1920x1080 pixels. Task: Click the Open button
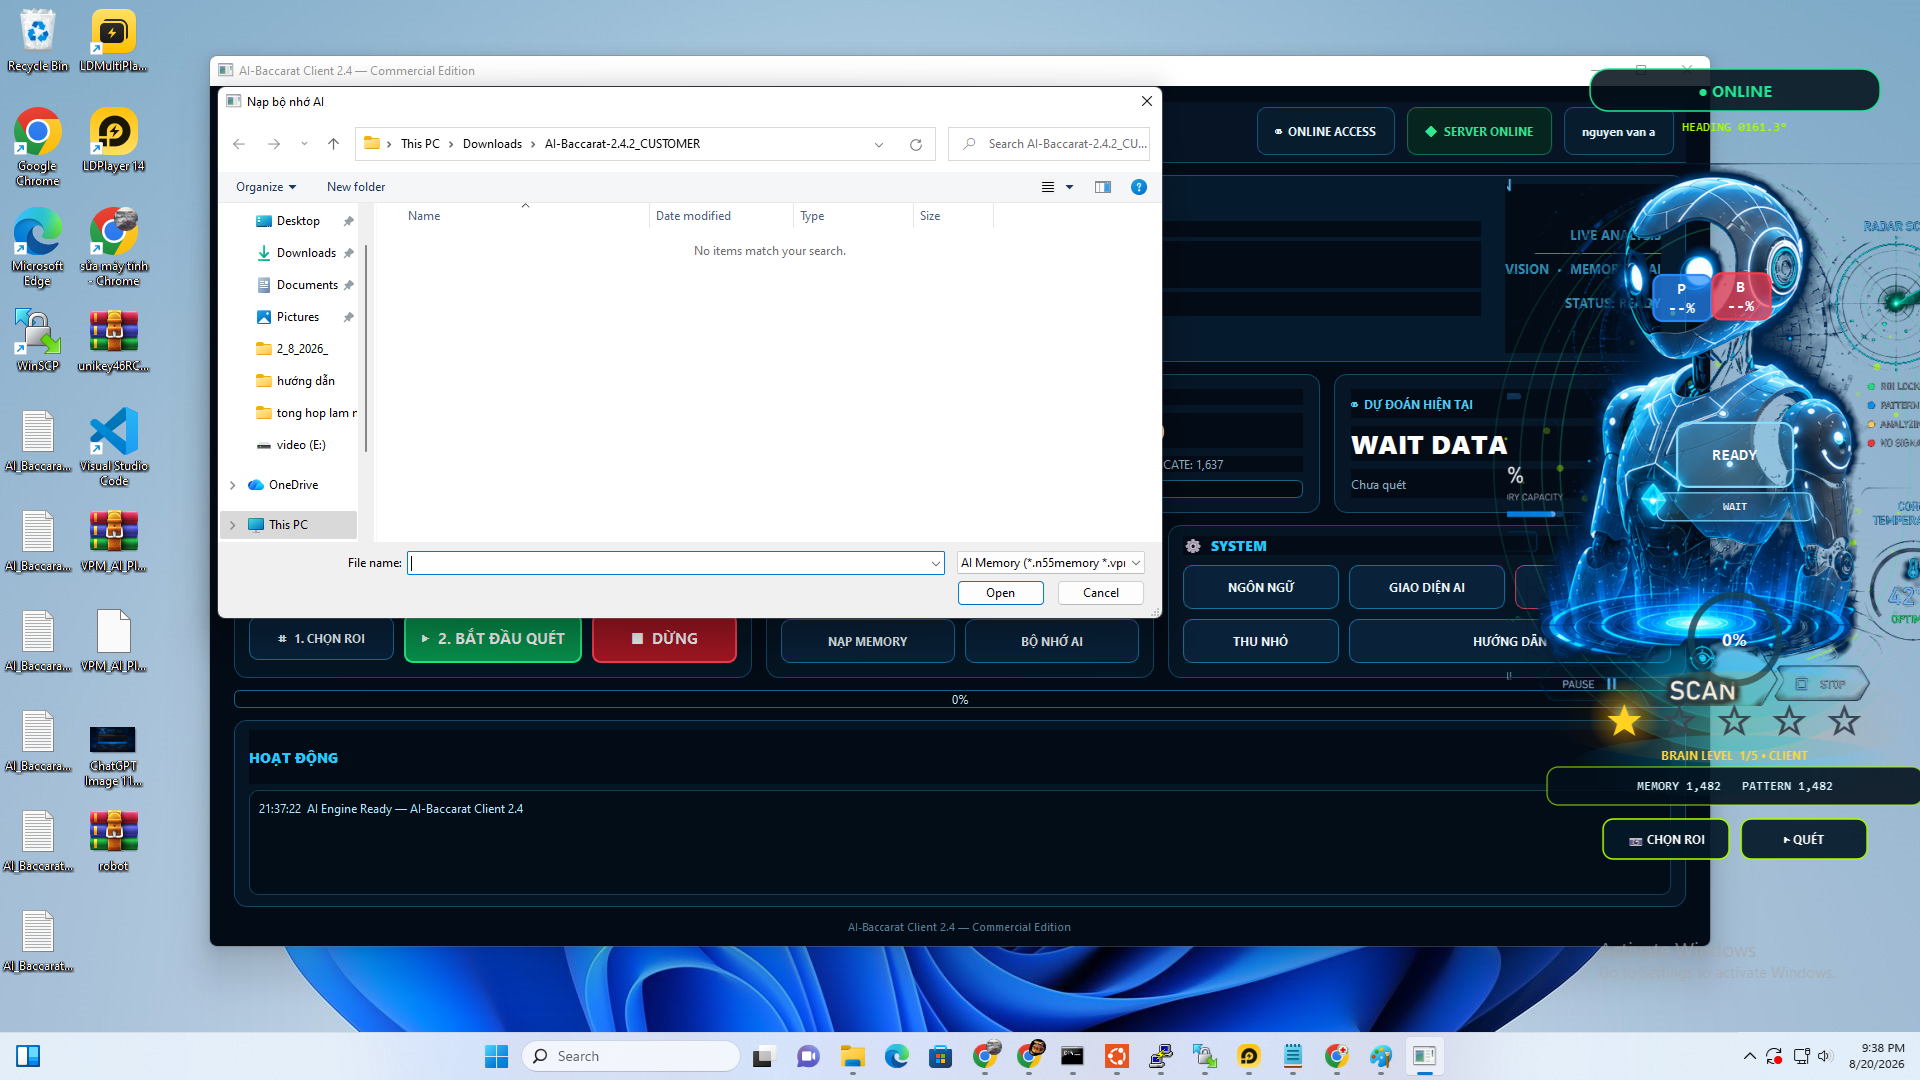[1000, 593]
